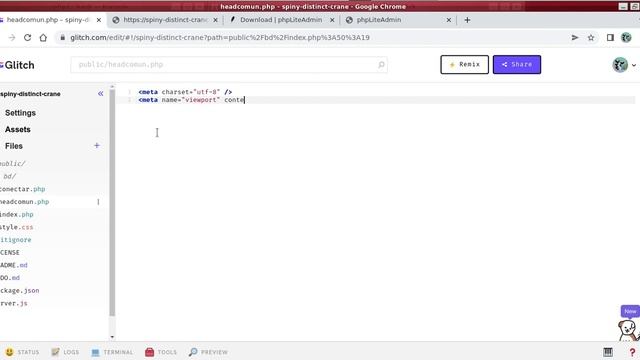Screen dimensions: 640x360
Task: Click line 2 meta viewport code
Action: (191, 100)
